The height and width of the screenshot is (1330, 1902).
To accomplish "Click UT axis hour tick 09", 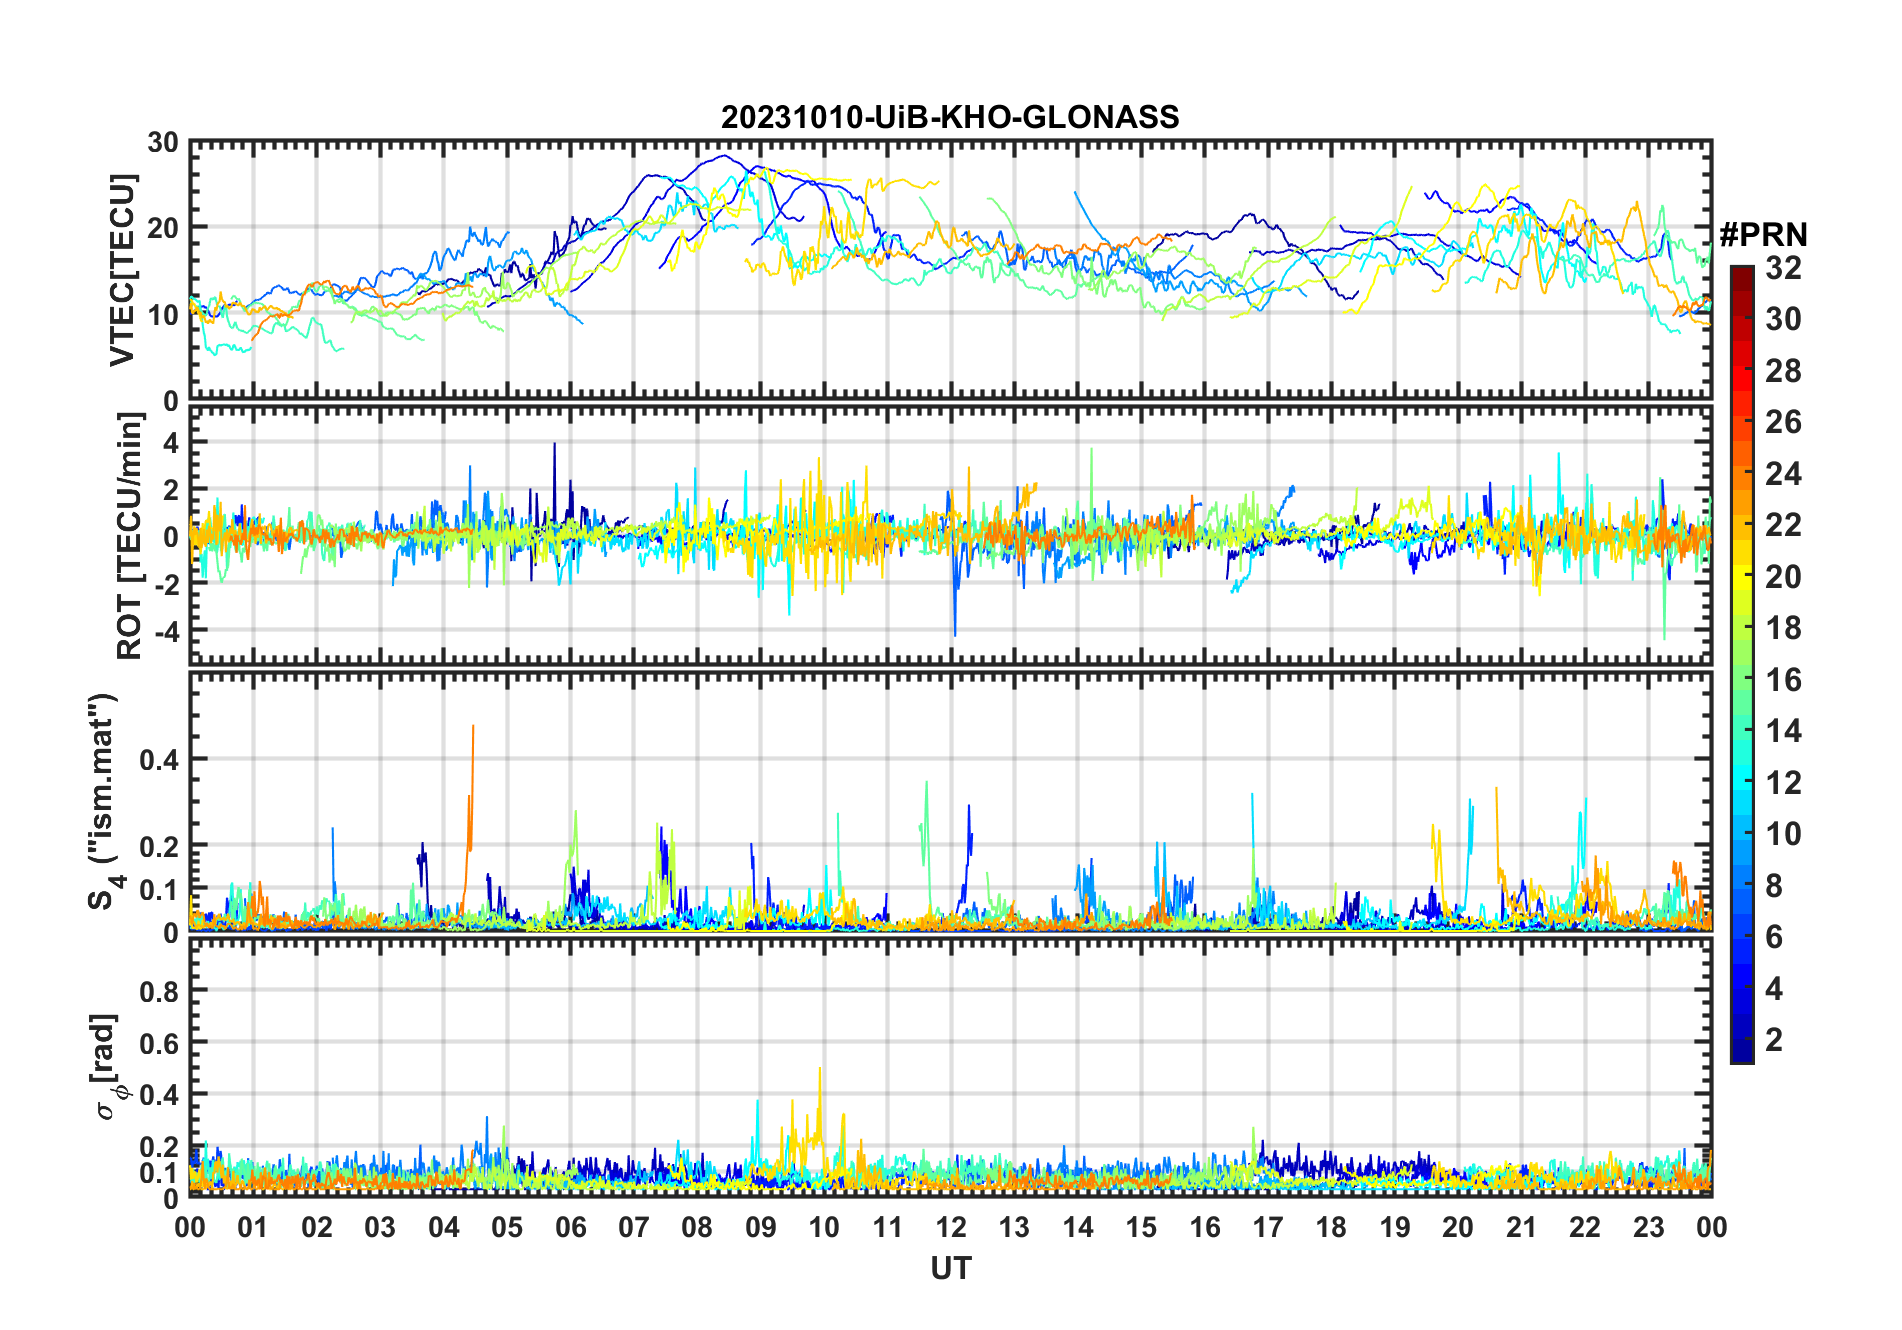I will 761,1227.
